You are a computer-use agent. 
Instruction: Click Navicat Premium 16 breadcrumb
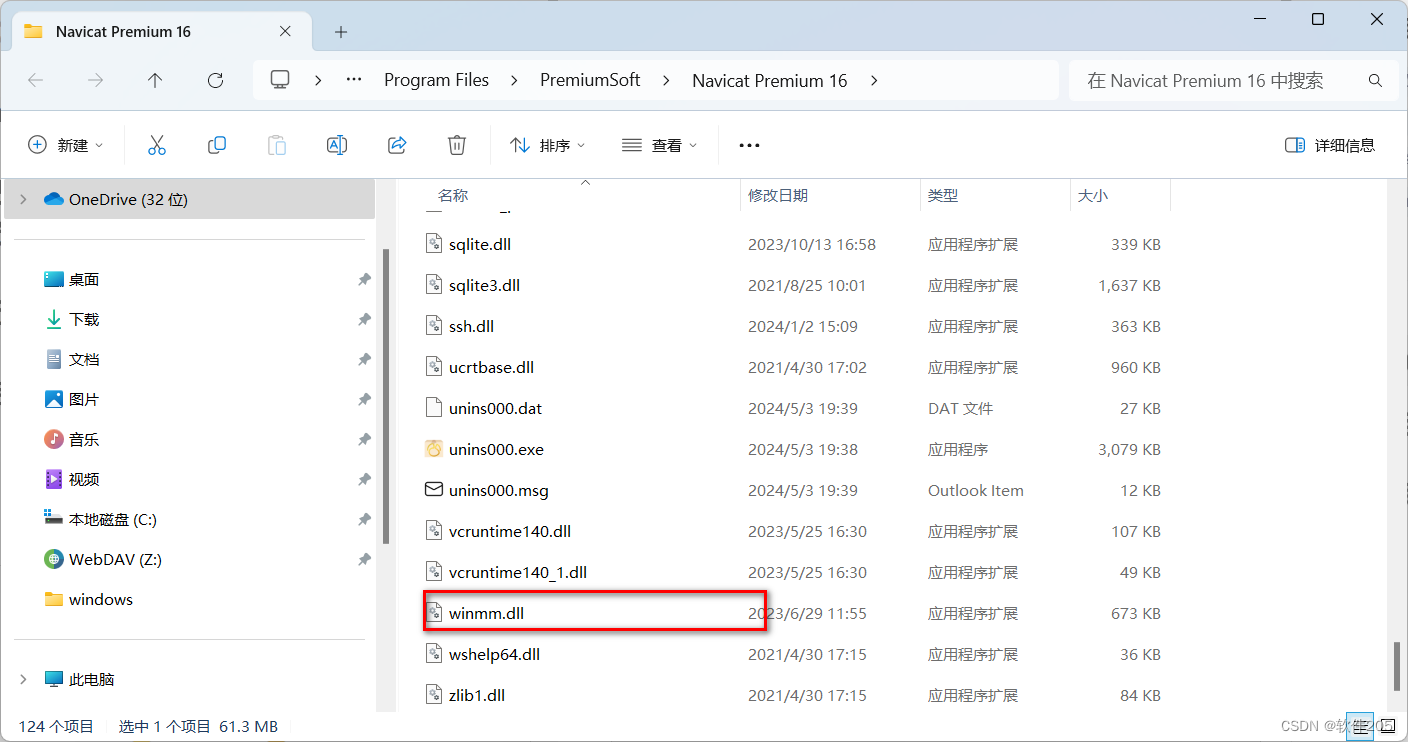coord(770,80)
